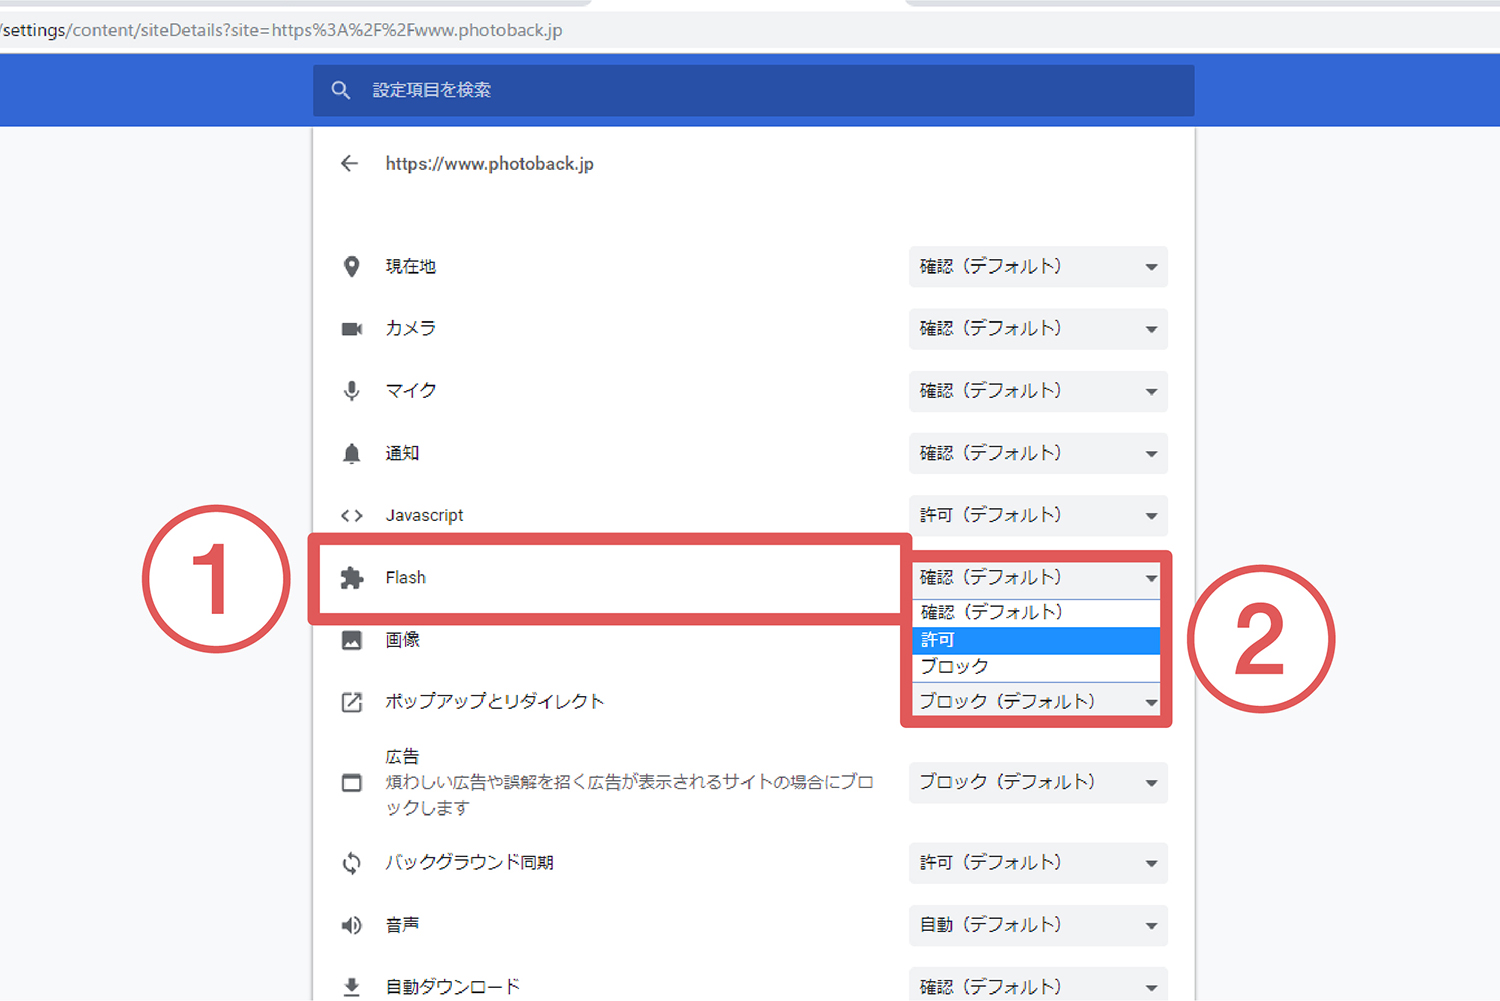Click the download icon for 自動ダウンロード
1500x1001 pixels.
click(352, 987)
